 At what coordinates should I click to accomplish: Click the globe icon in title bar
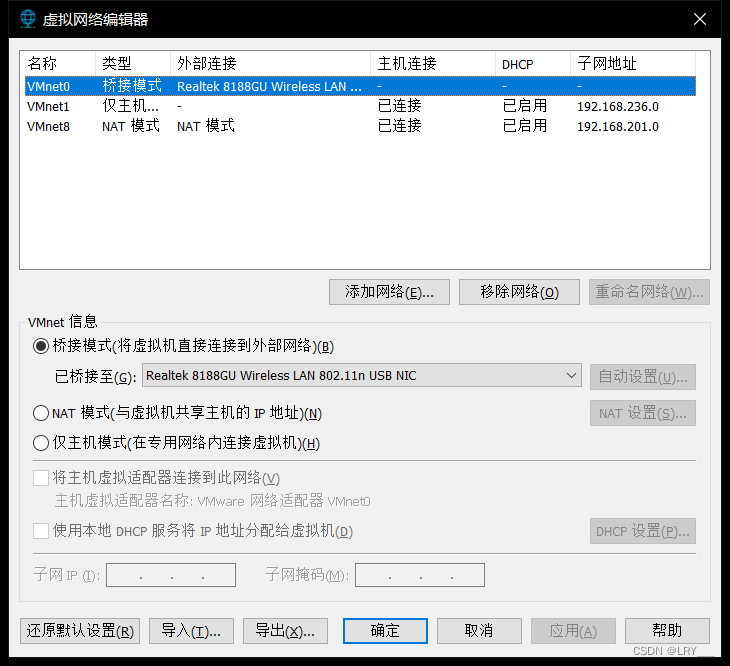point(28,19)
